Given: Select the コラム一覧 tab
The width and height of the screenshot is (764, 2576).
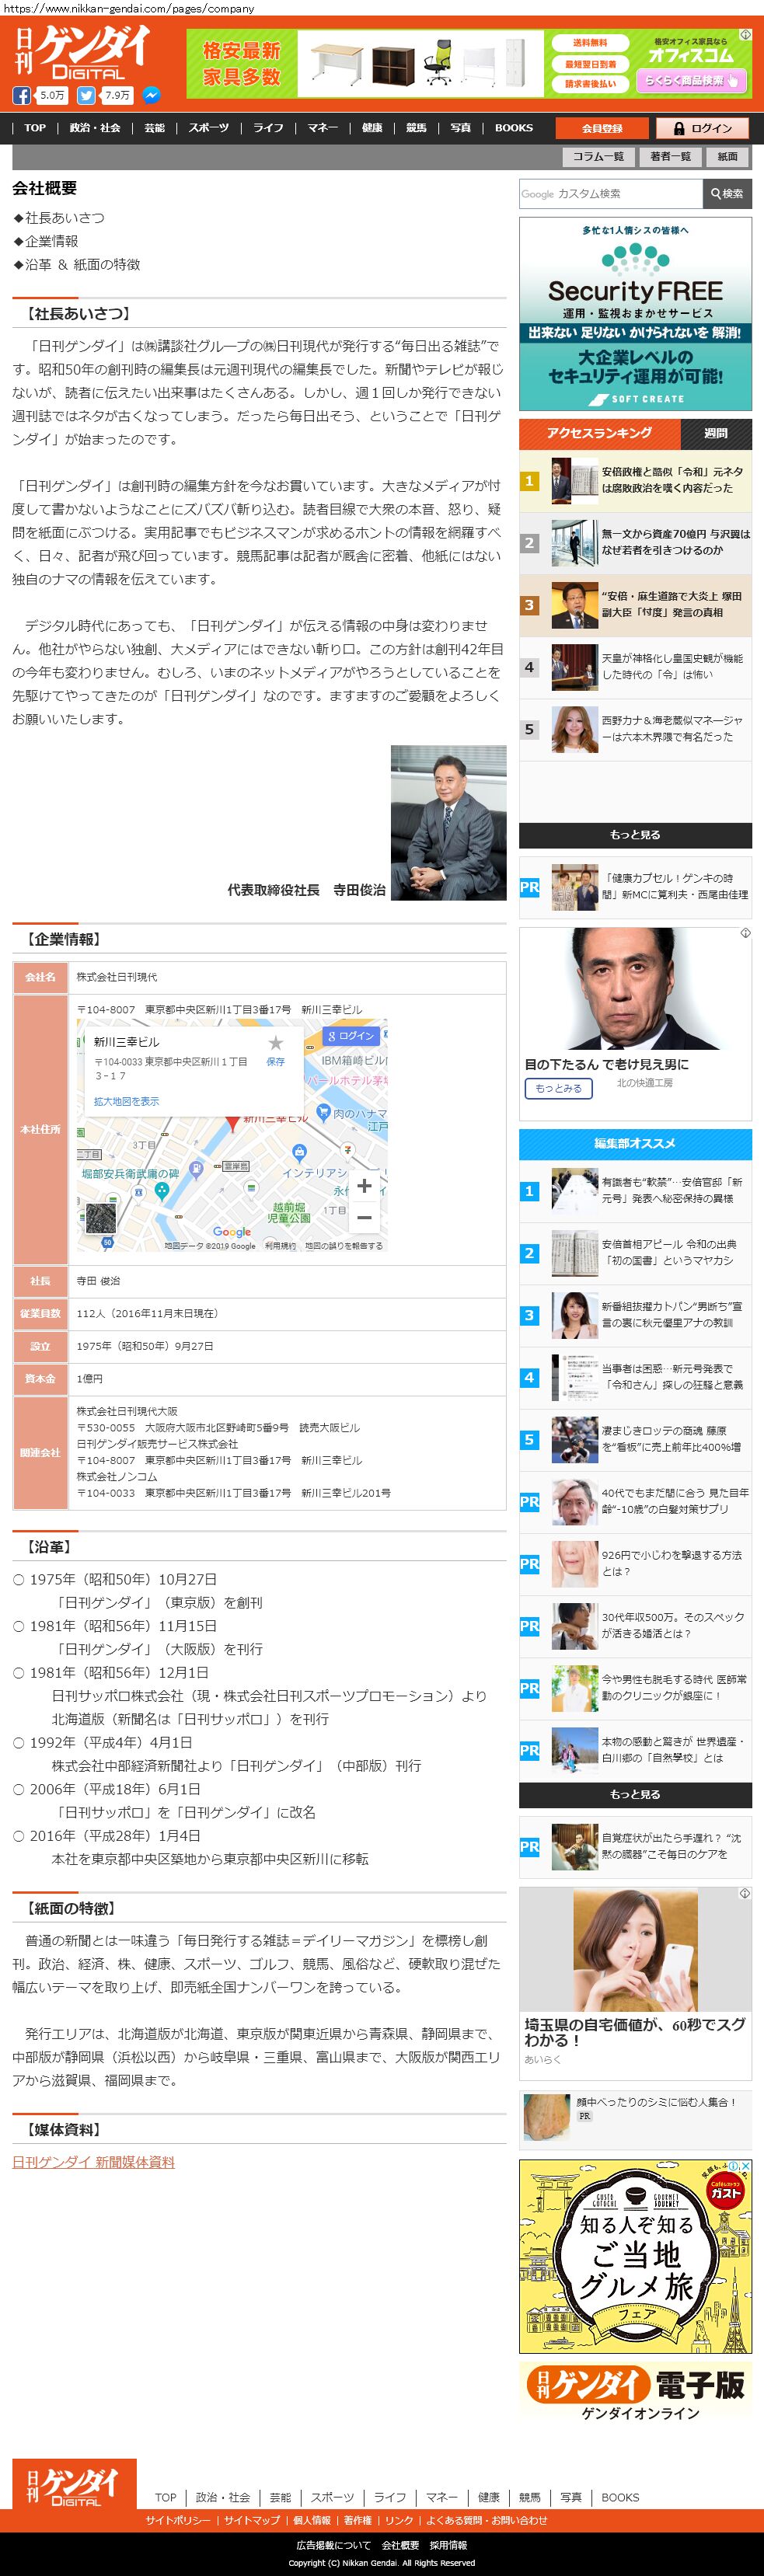Looking at the screenshot, I should 598,157.
